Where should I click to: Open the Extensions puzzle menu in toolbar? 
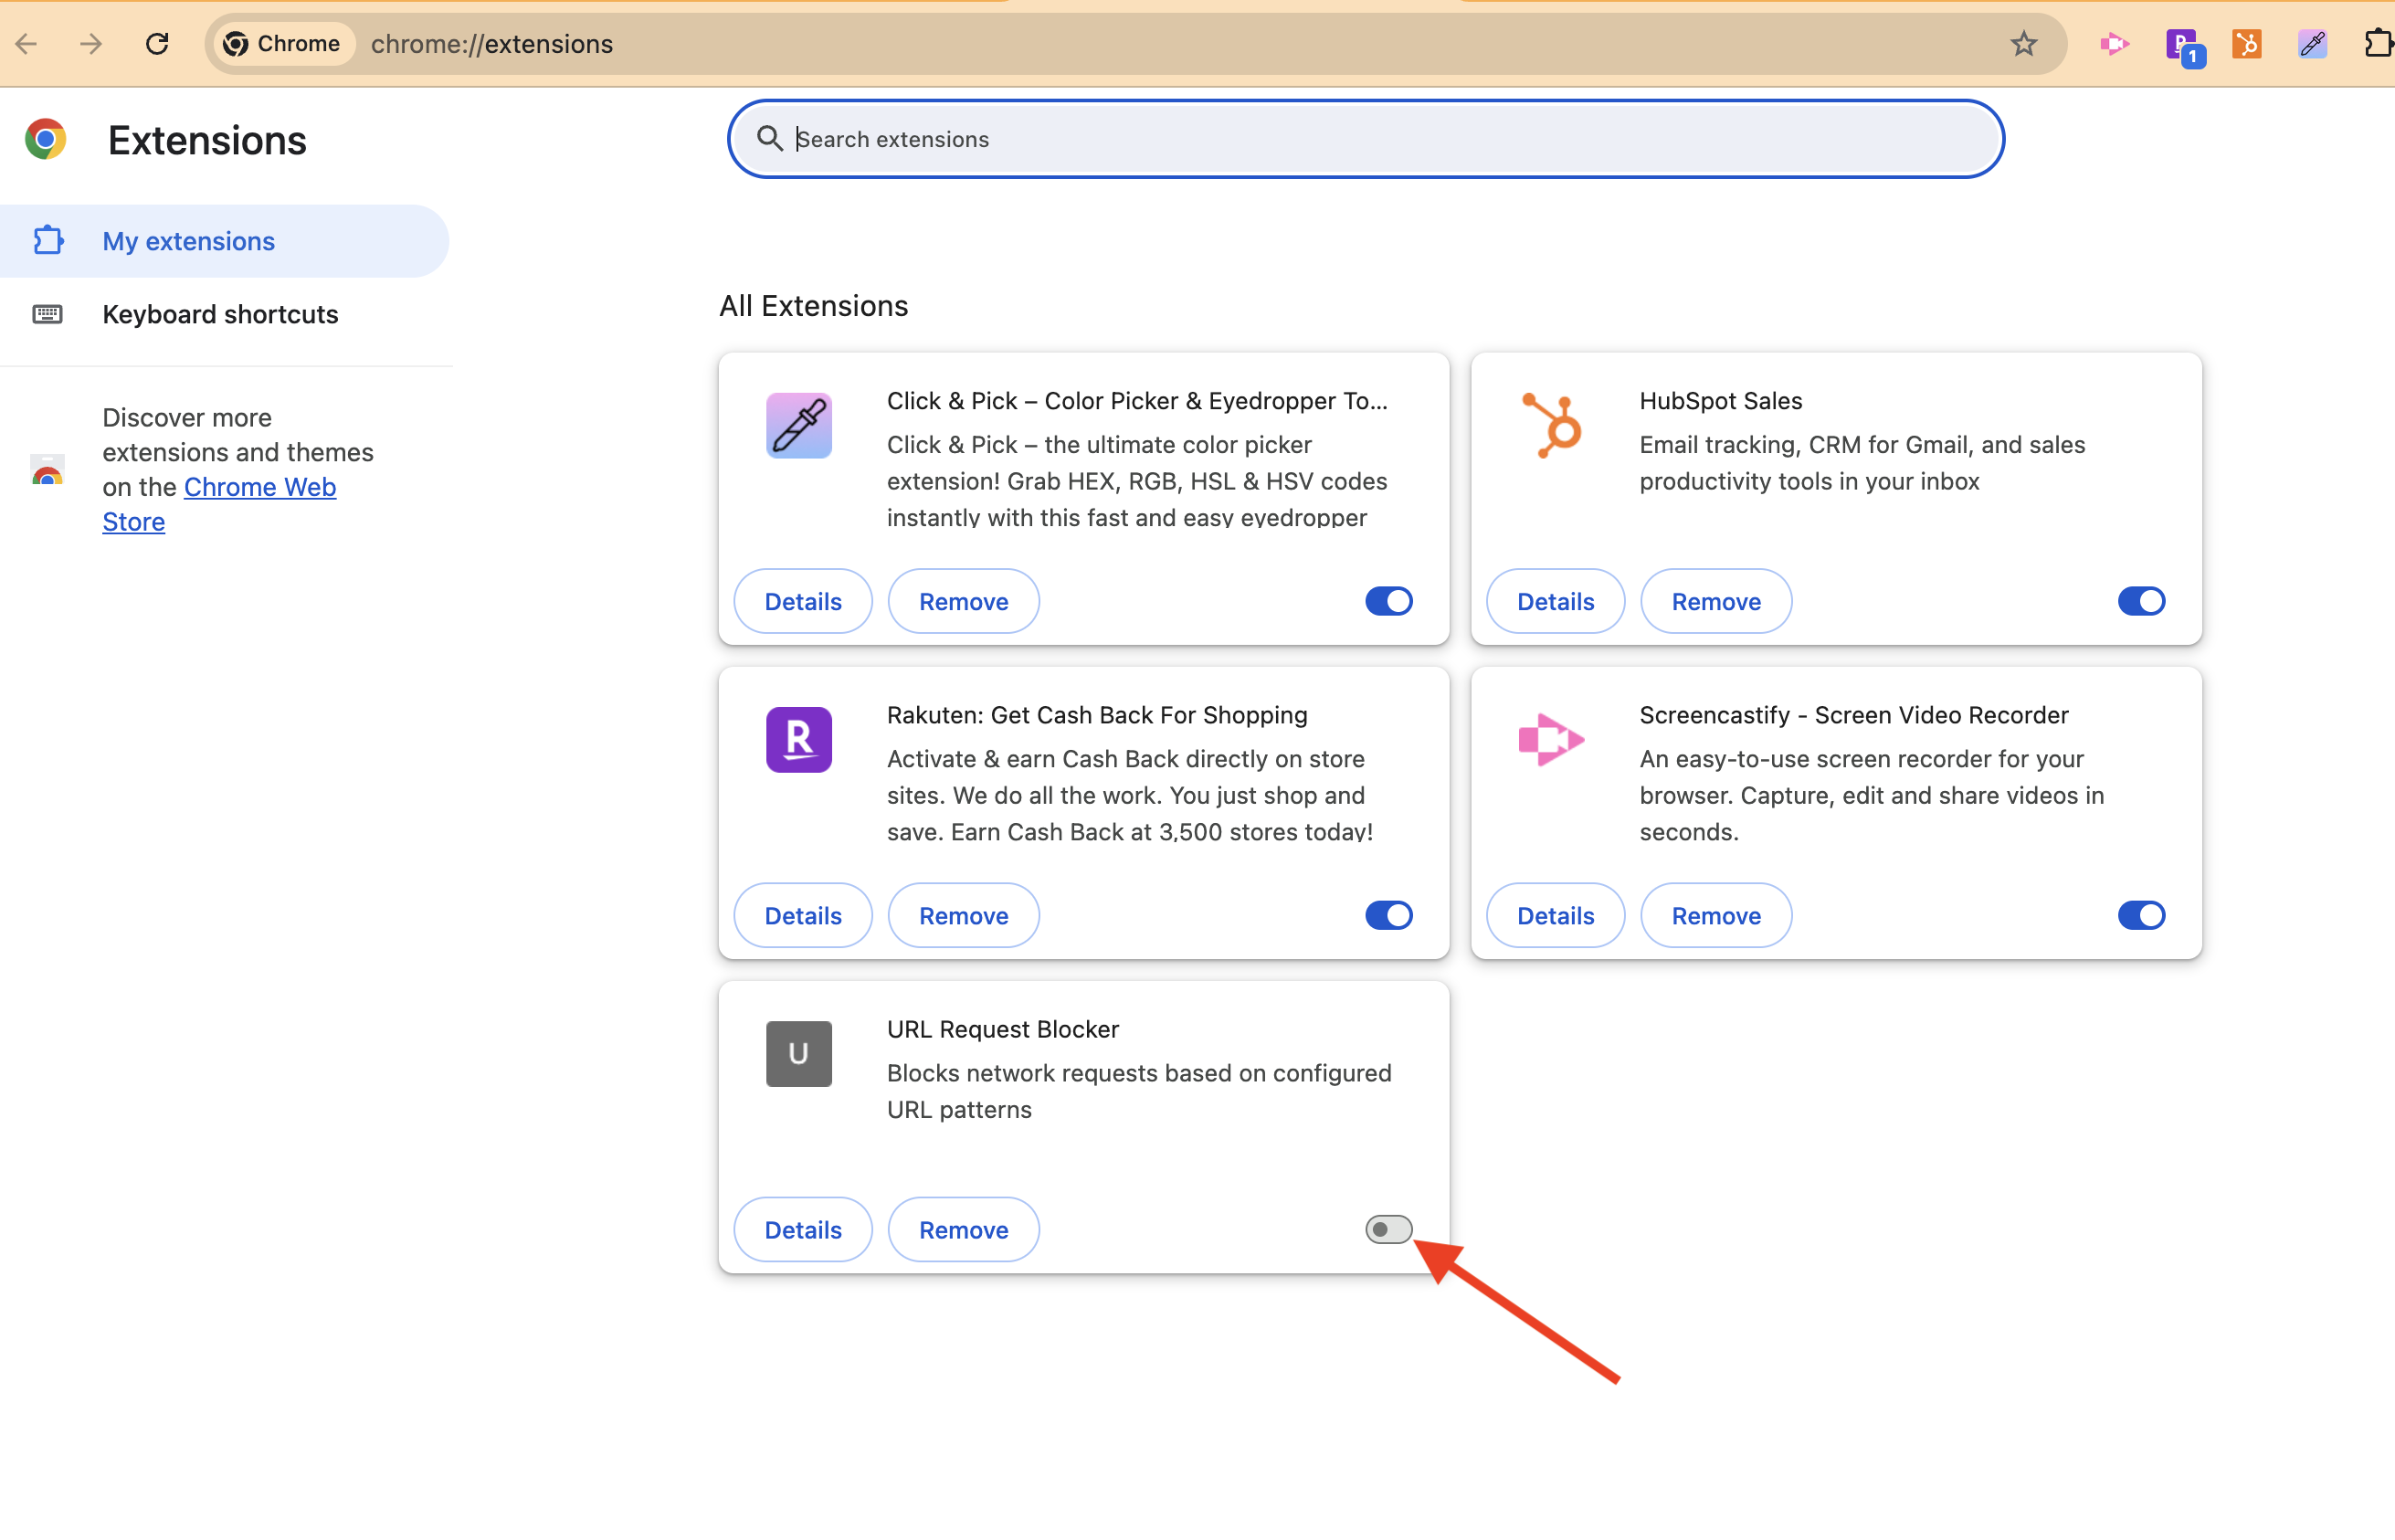coord(2378,44)
